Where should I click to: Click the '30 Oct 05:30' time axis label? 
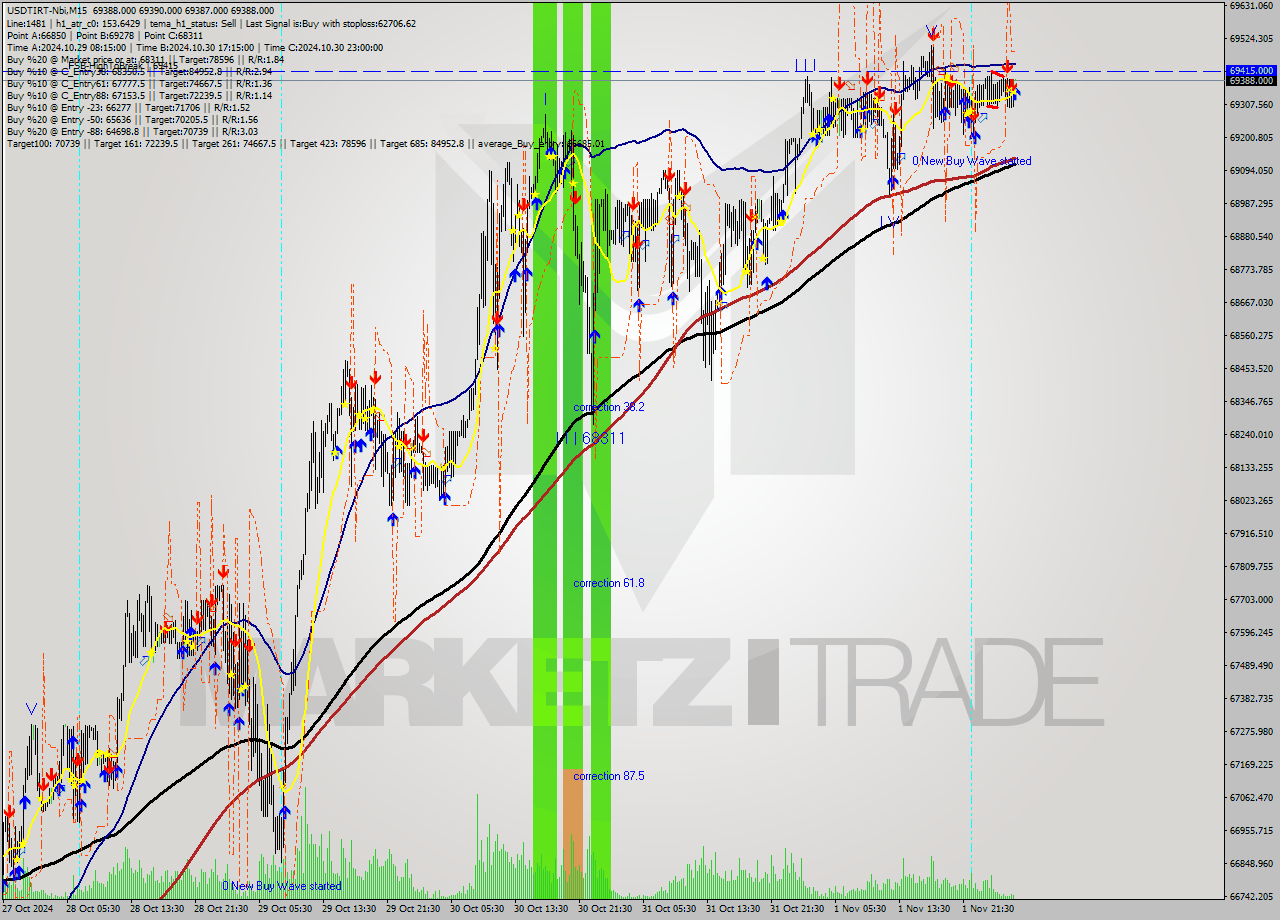[x=478, y=909]
